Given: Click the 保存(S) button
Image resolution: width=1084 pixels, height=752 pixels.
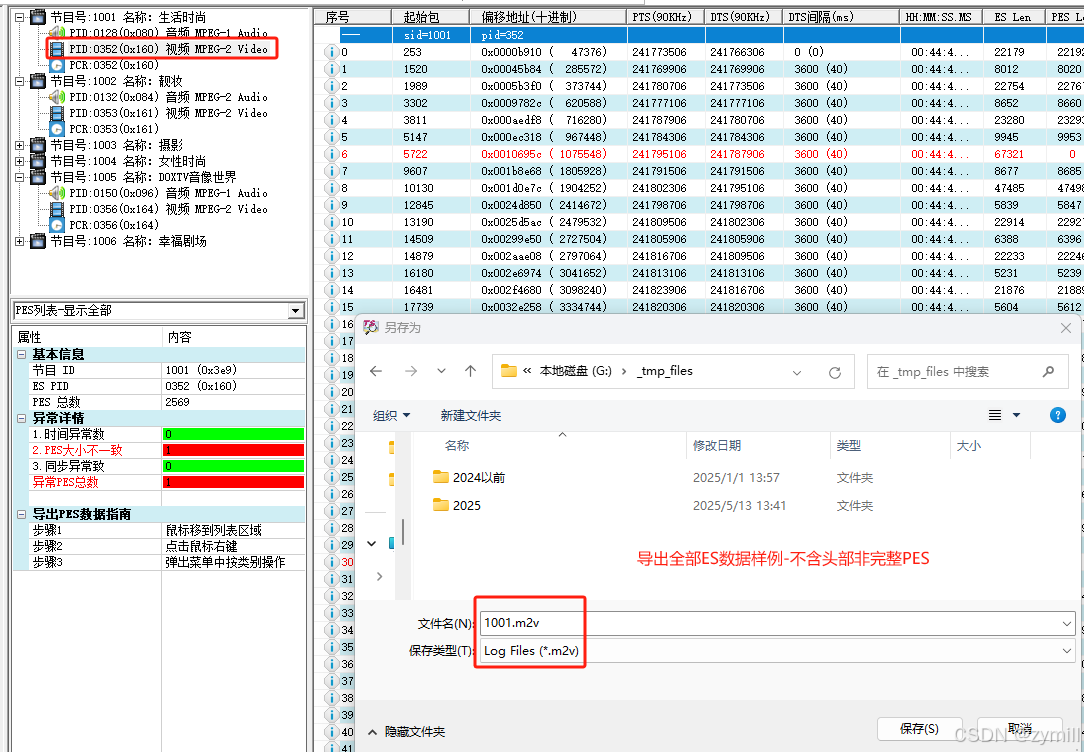Looking at the screenshot, I should (919, 728).
